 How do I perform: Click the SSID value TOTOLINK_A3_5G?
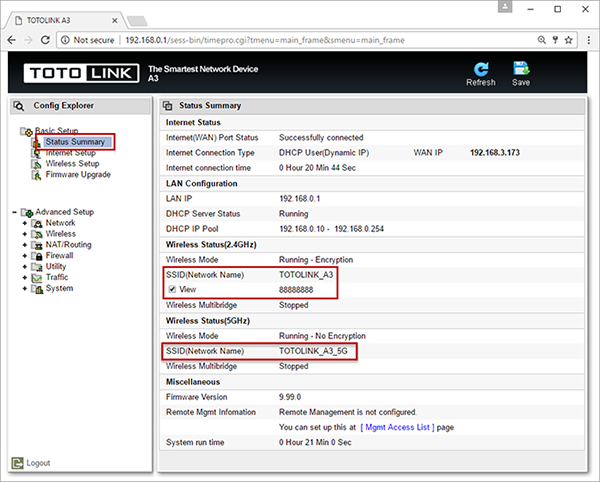[313, 351]
